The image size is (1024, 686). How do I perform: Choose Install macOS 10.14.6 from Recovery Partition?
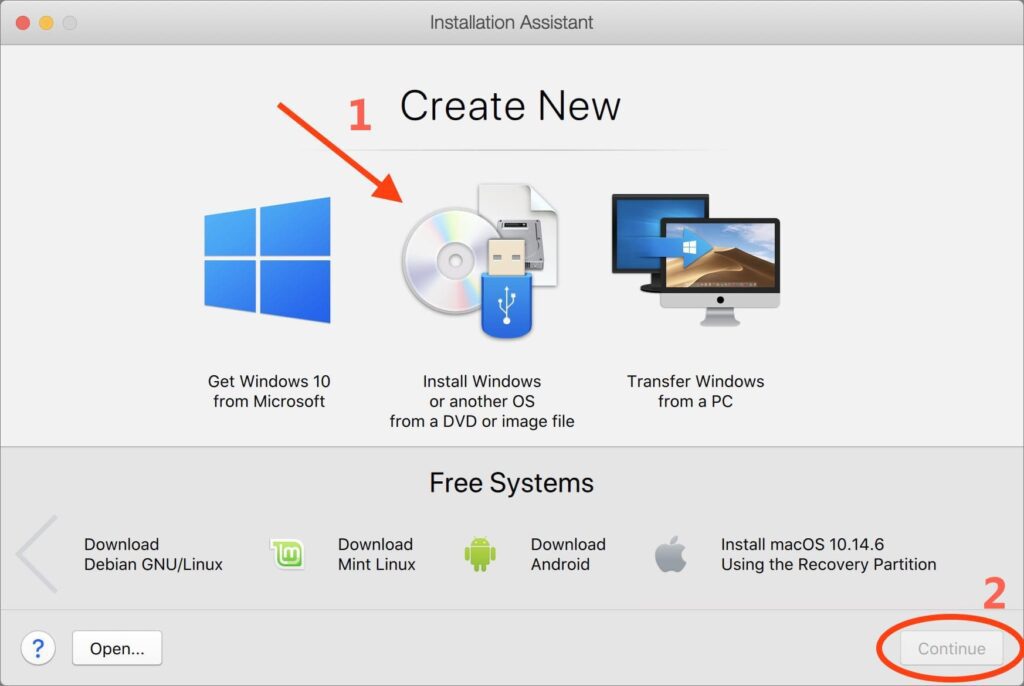(x=828, y=554)
